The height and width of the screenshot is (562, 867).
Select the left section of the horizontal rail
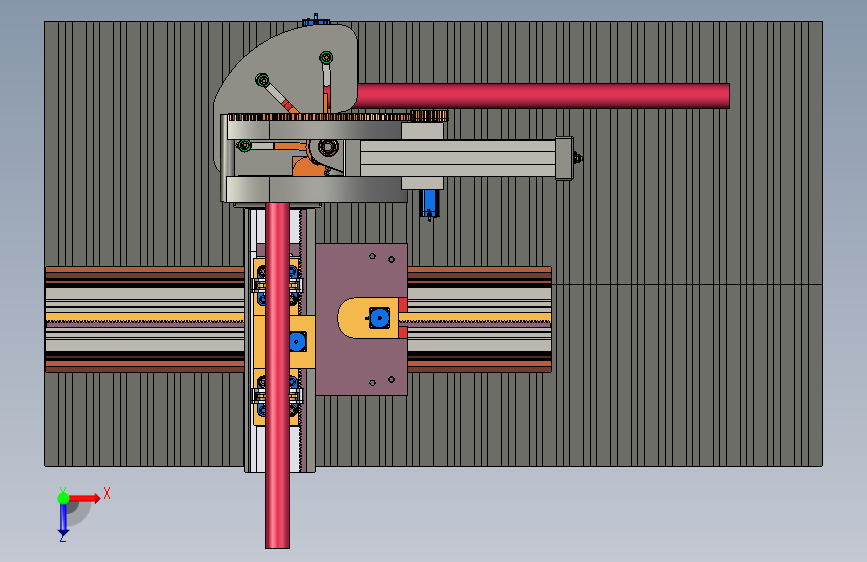pos(144,319)
